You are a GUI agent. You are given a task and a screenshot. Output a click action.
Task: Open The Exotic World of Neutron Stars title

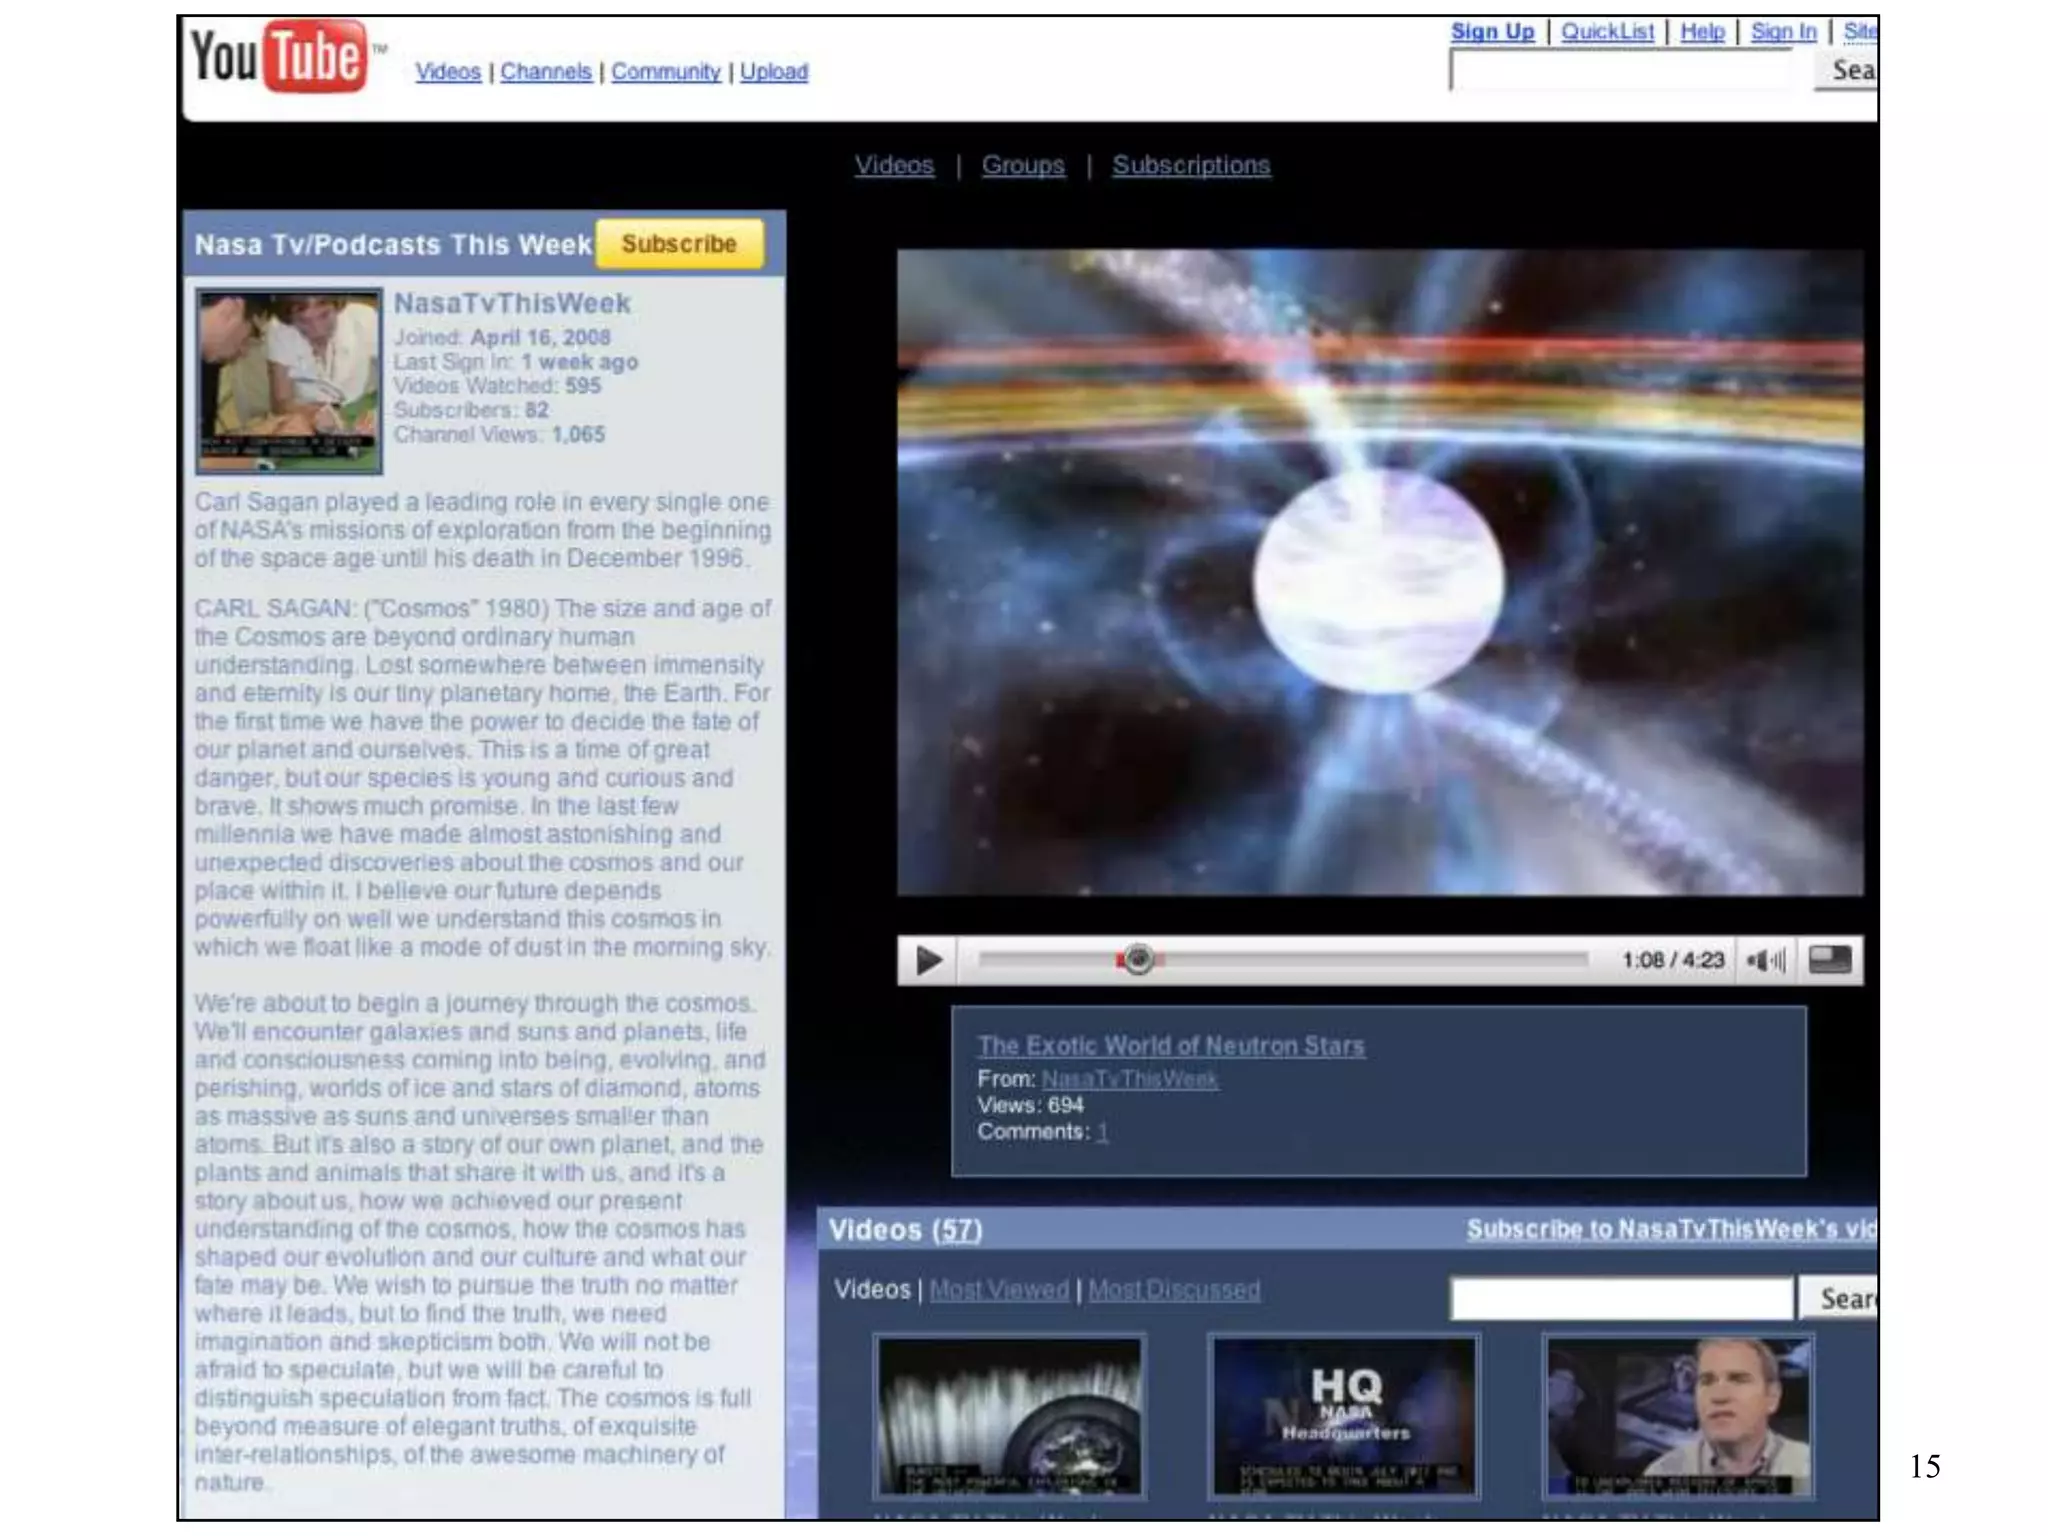pos(1170,1046)
